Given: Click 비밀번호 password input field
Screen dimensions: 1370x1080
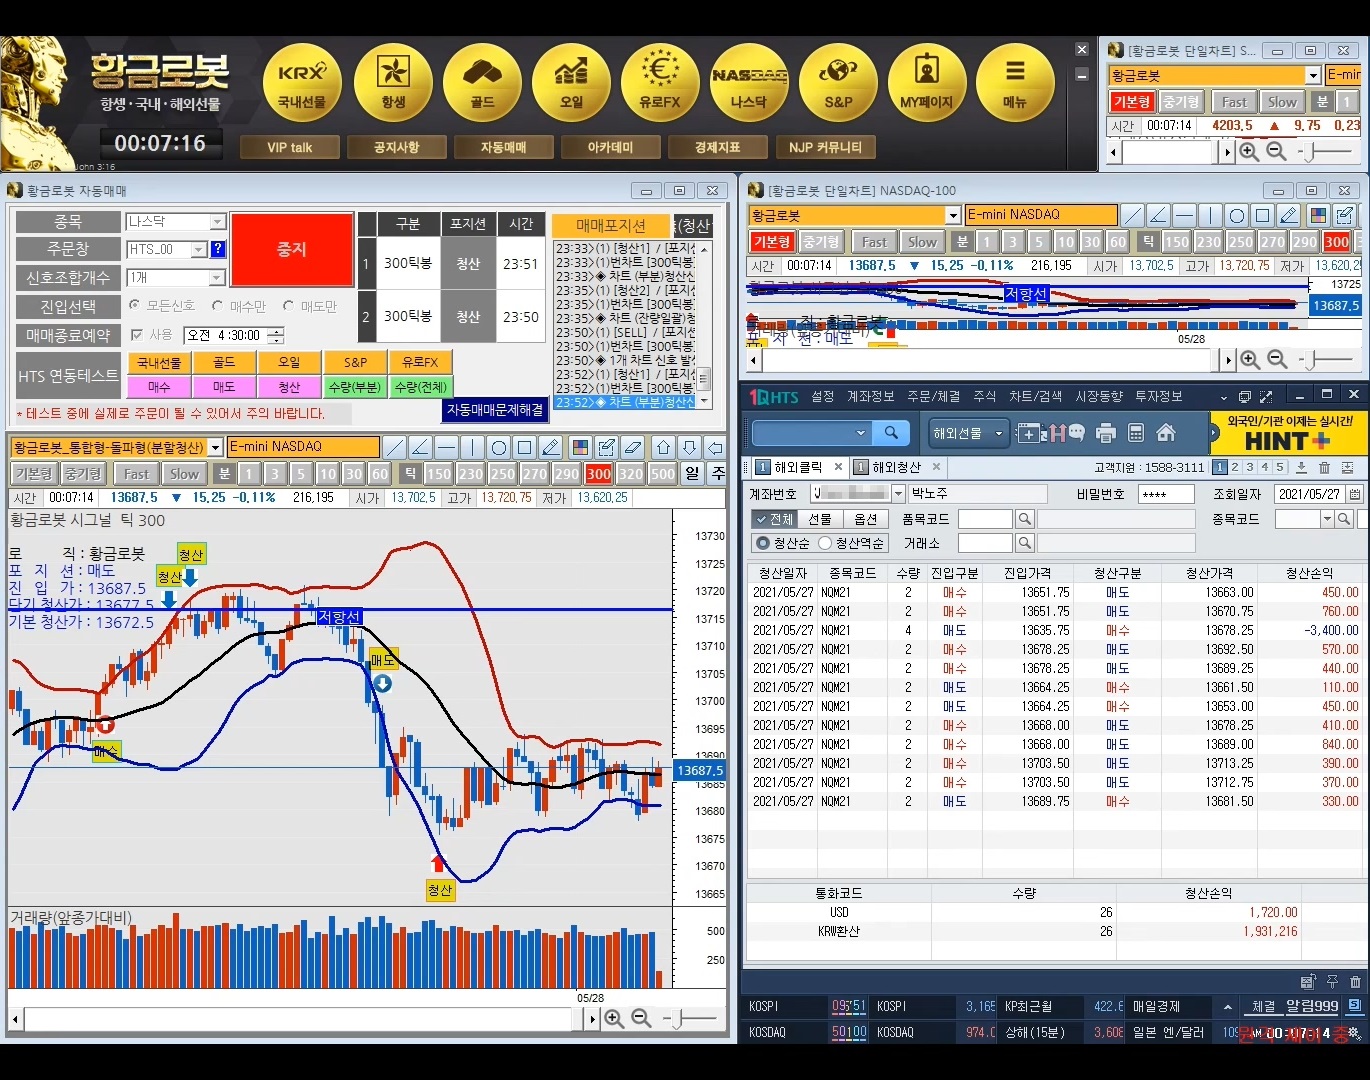Looking at the screenshot, I should click(1166, 494).
